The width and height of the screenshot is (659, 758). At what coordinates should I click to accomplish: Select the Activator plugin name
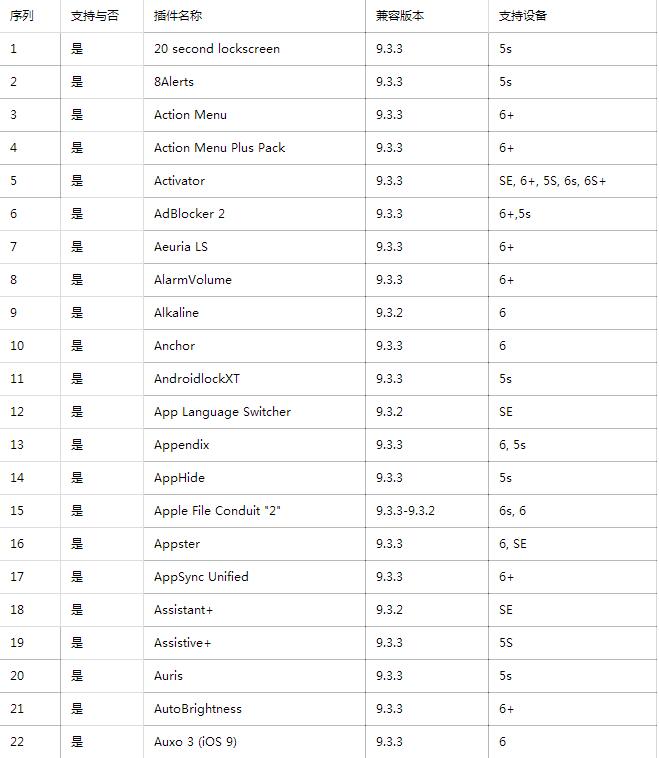(179, 181)
